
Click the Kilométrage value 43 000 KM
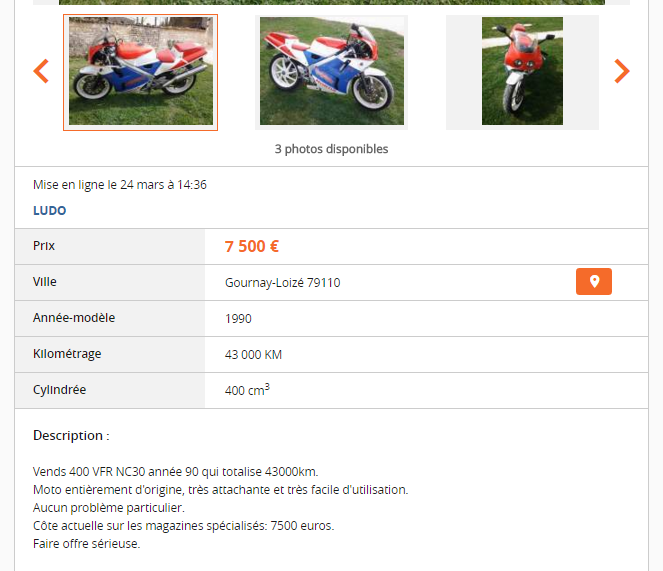coord(253,354)
